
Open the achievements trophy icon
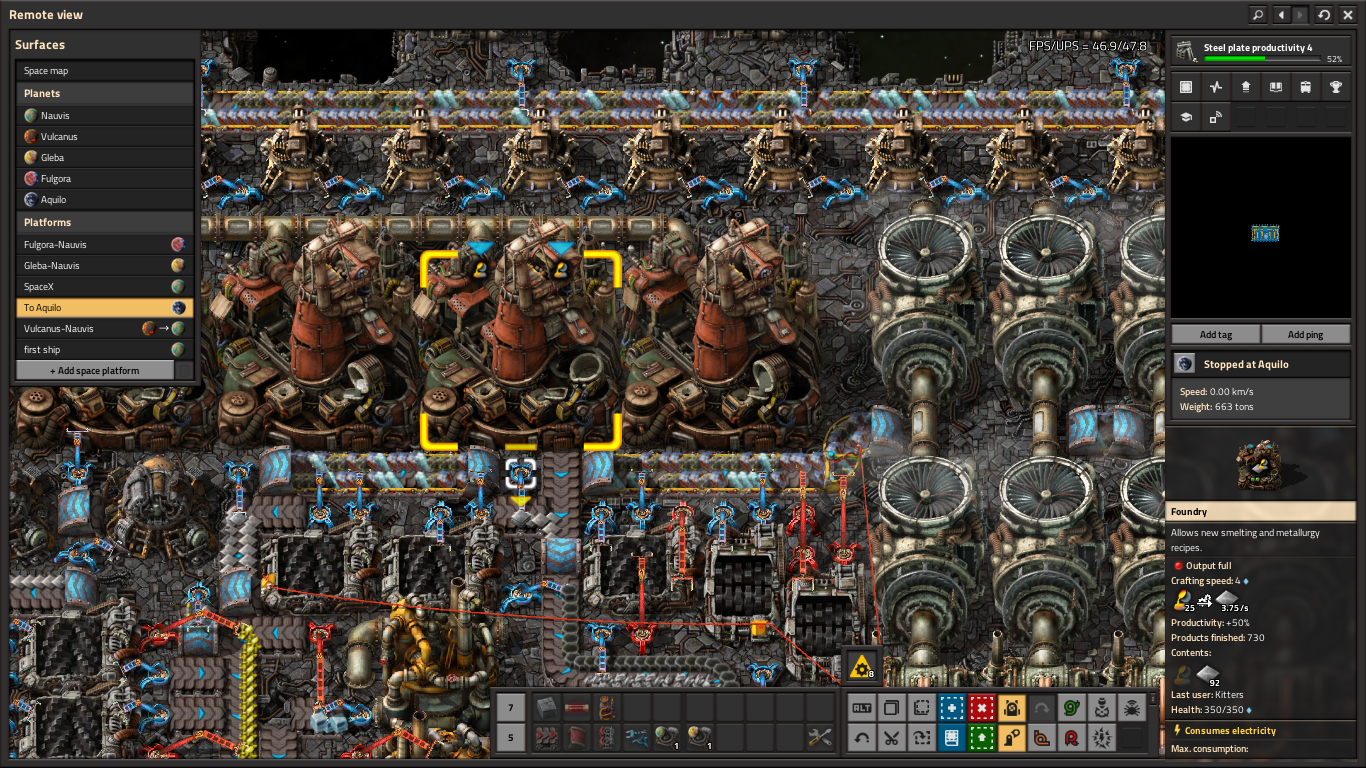pyautogui.click(x=1336, y=87)
